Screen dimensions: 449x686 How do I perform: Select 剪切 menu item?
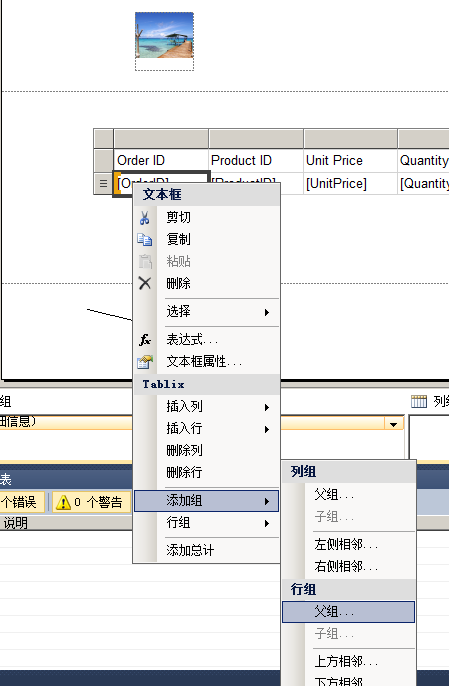pyautogui.click(x=207, y=217)
